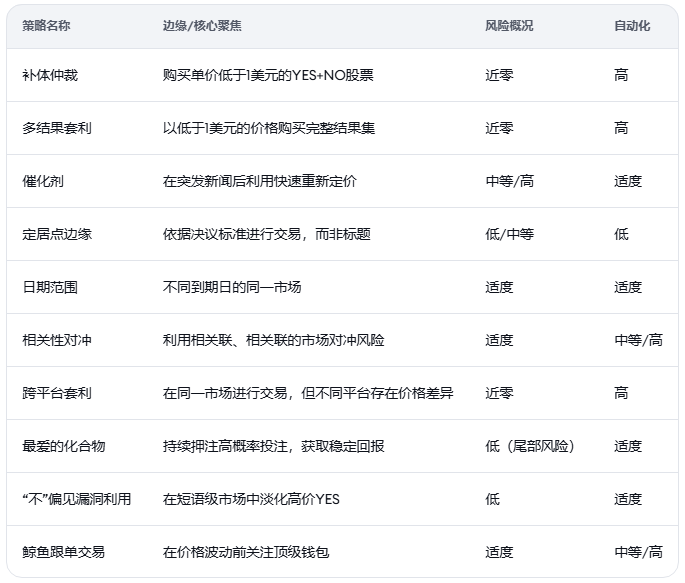The image size is (685, 583).
Task: Click the 风险概况 column header
Action: pos(509,26)
